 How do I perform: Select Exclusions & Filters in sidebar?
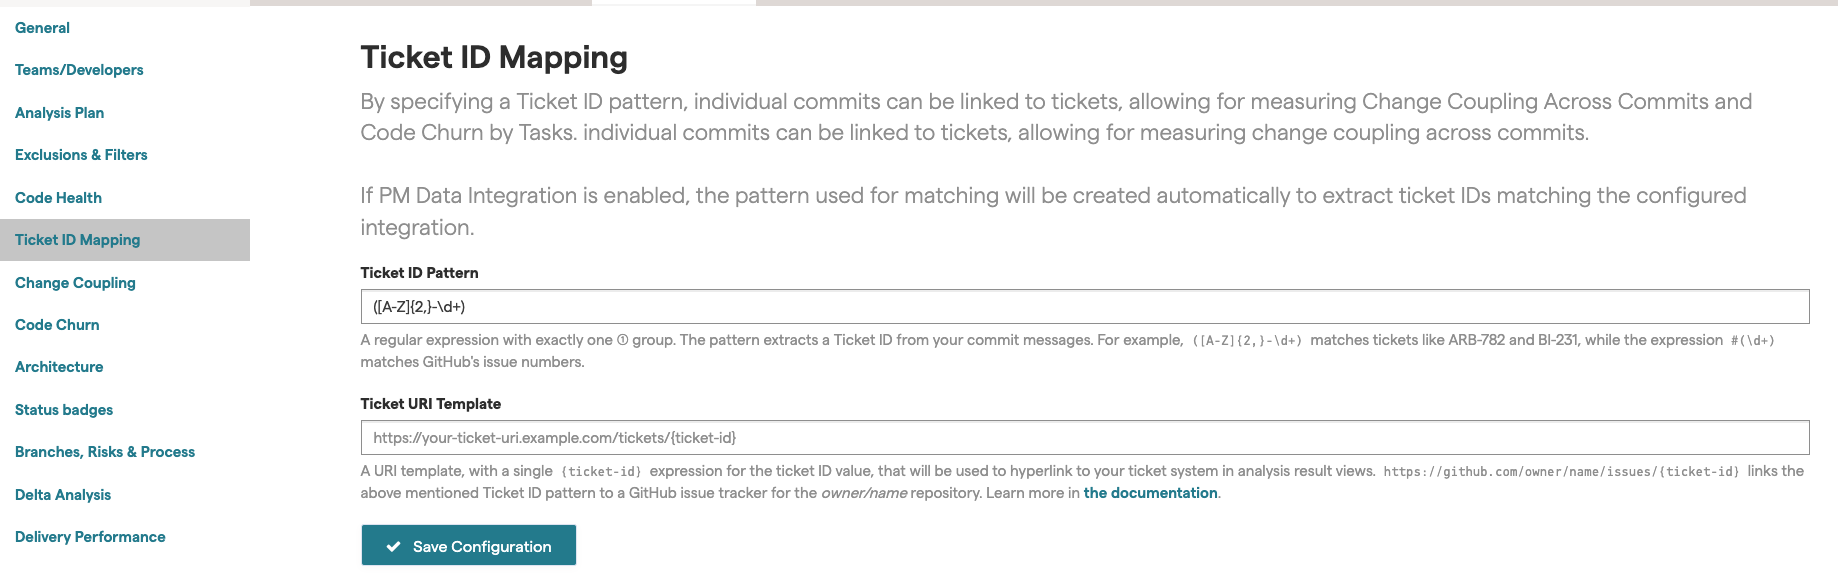tap(81, 155)
